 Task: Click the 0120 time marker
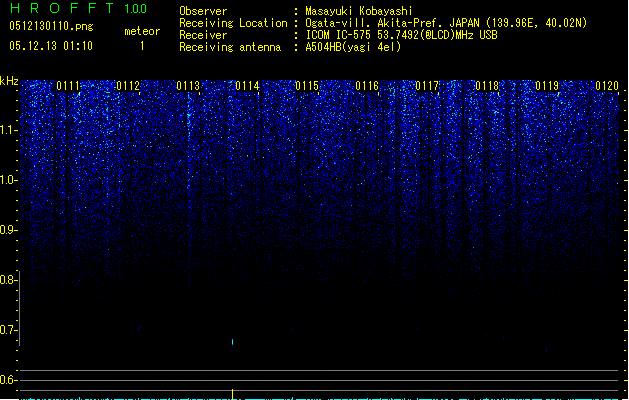(x=607, y=86)
